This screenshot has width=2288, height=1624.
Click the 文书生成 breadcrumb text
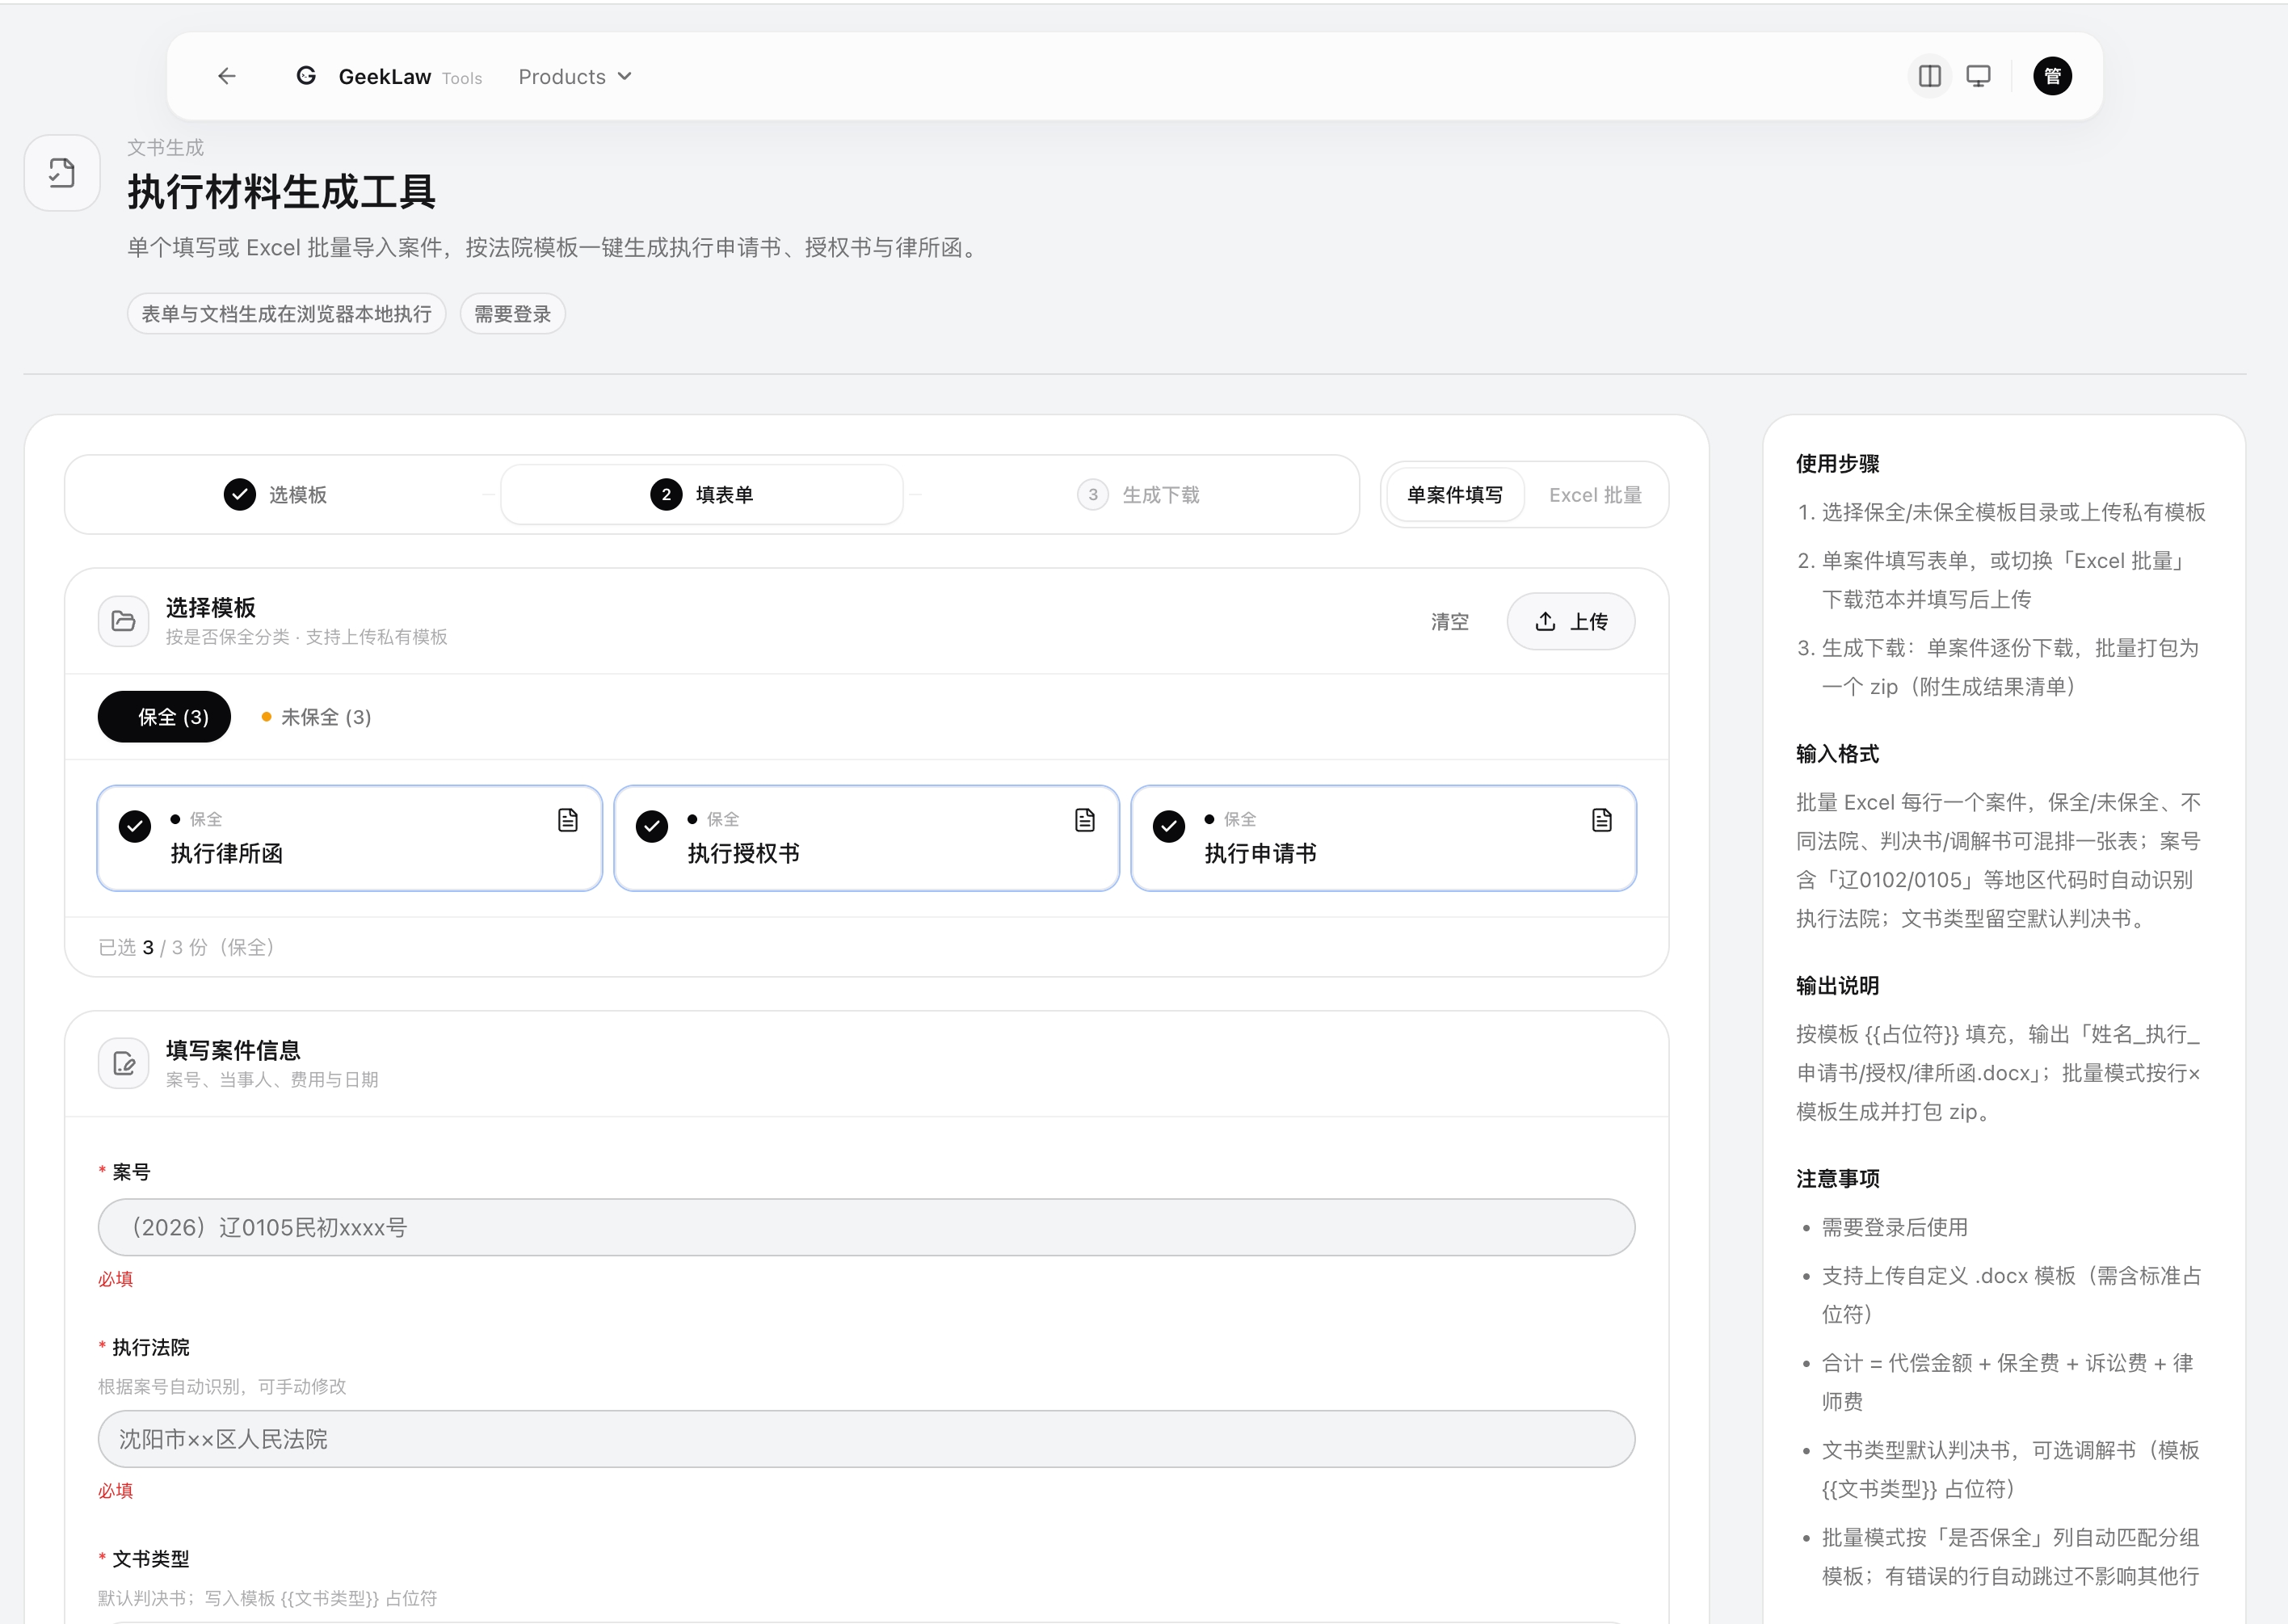click(165, 147)
